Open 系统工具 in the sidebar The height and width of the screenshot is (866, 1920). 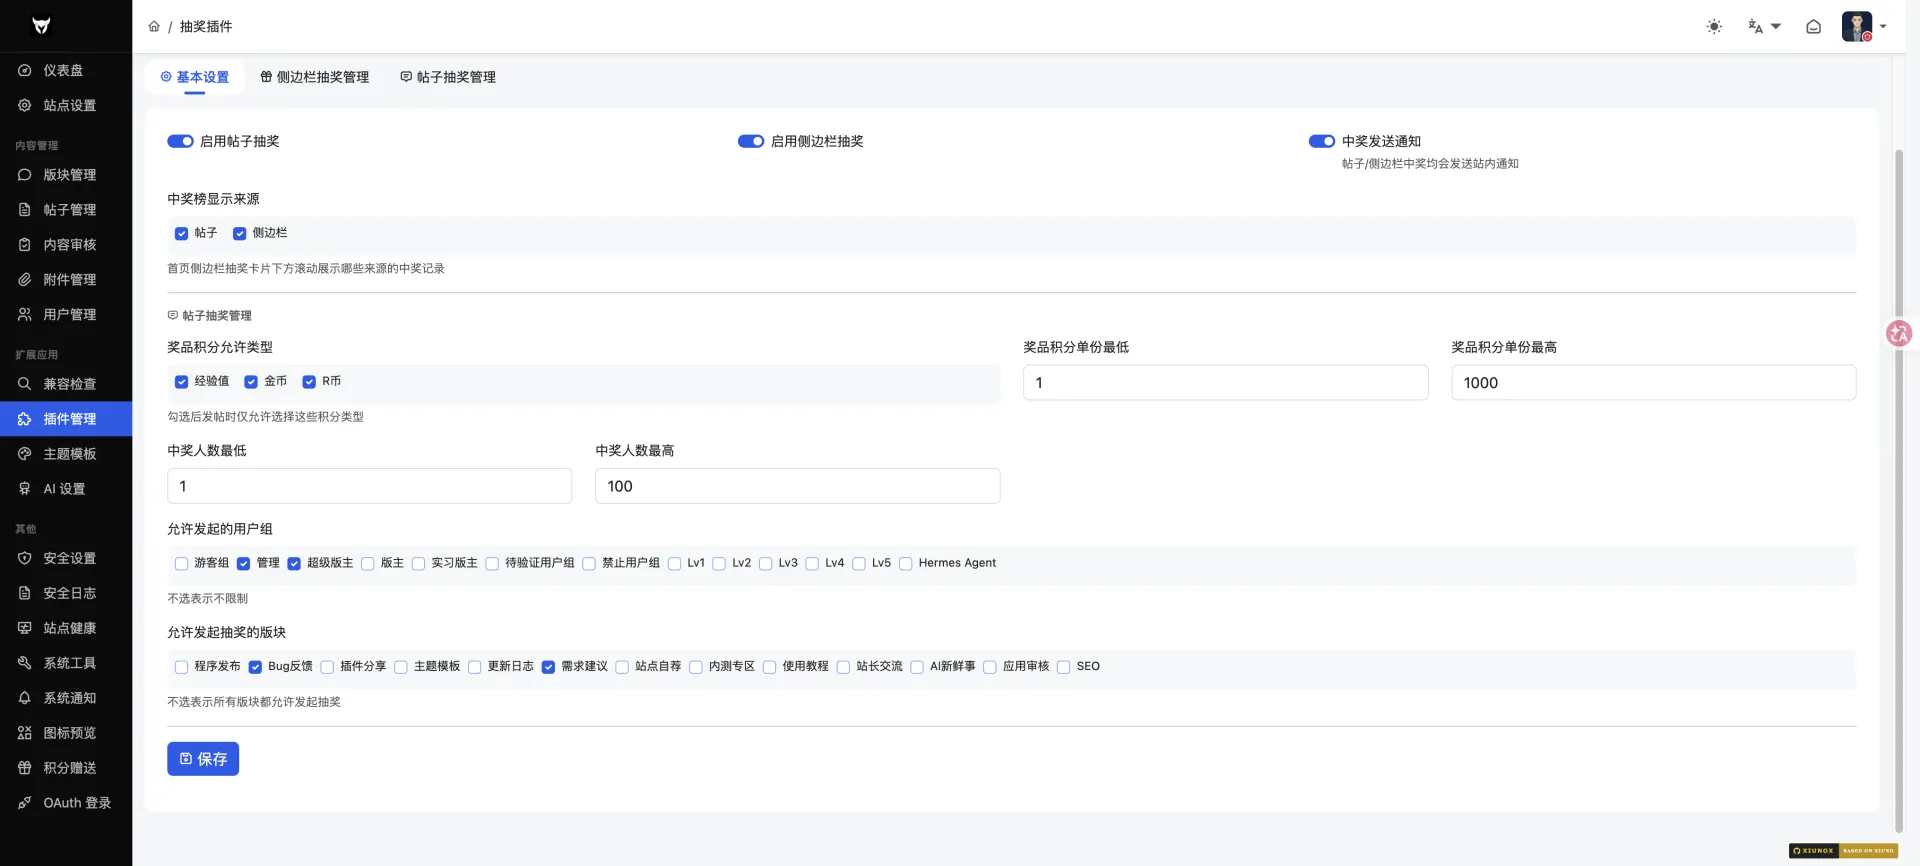click(66, 663)
